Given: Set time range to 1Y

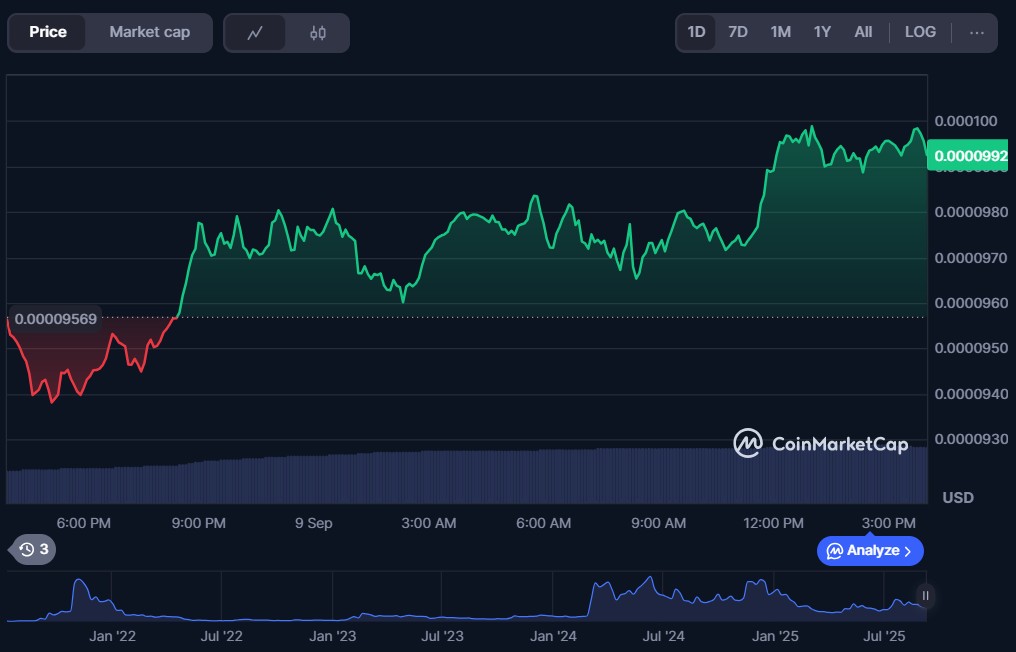Looking at the screenshot, I should pyautogui.click(x=822, y=32).
